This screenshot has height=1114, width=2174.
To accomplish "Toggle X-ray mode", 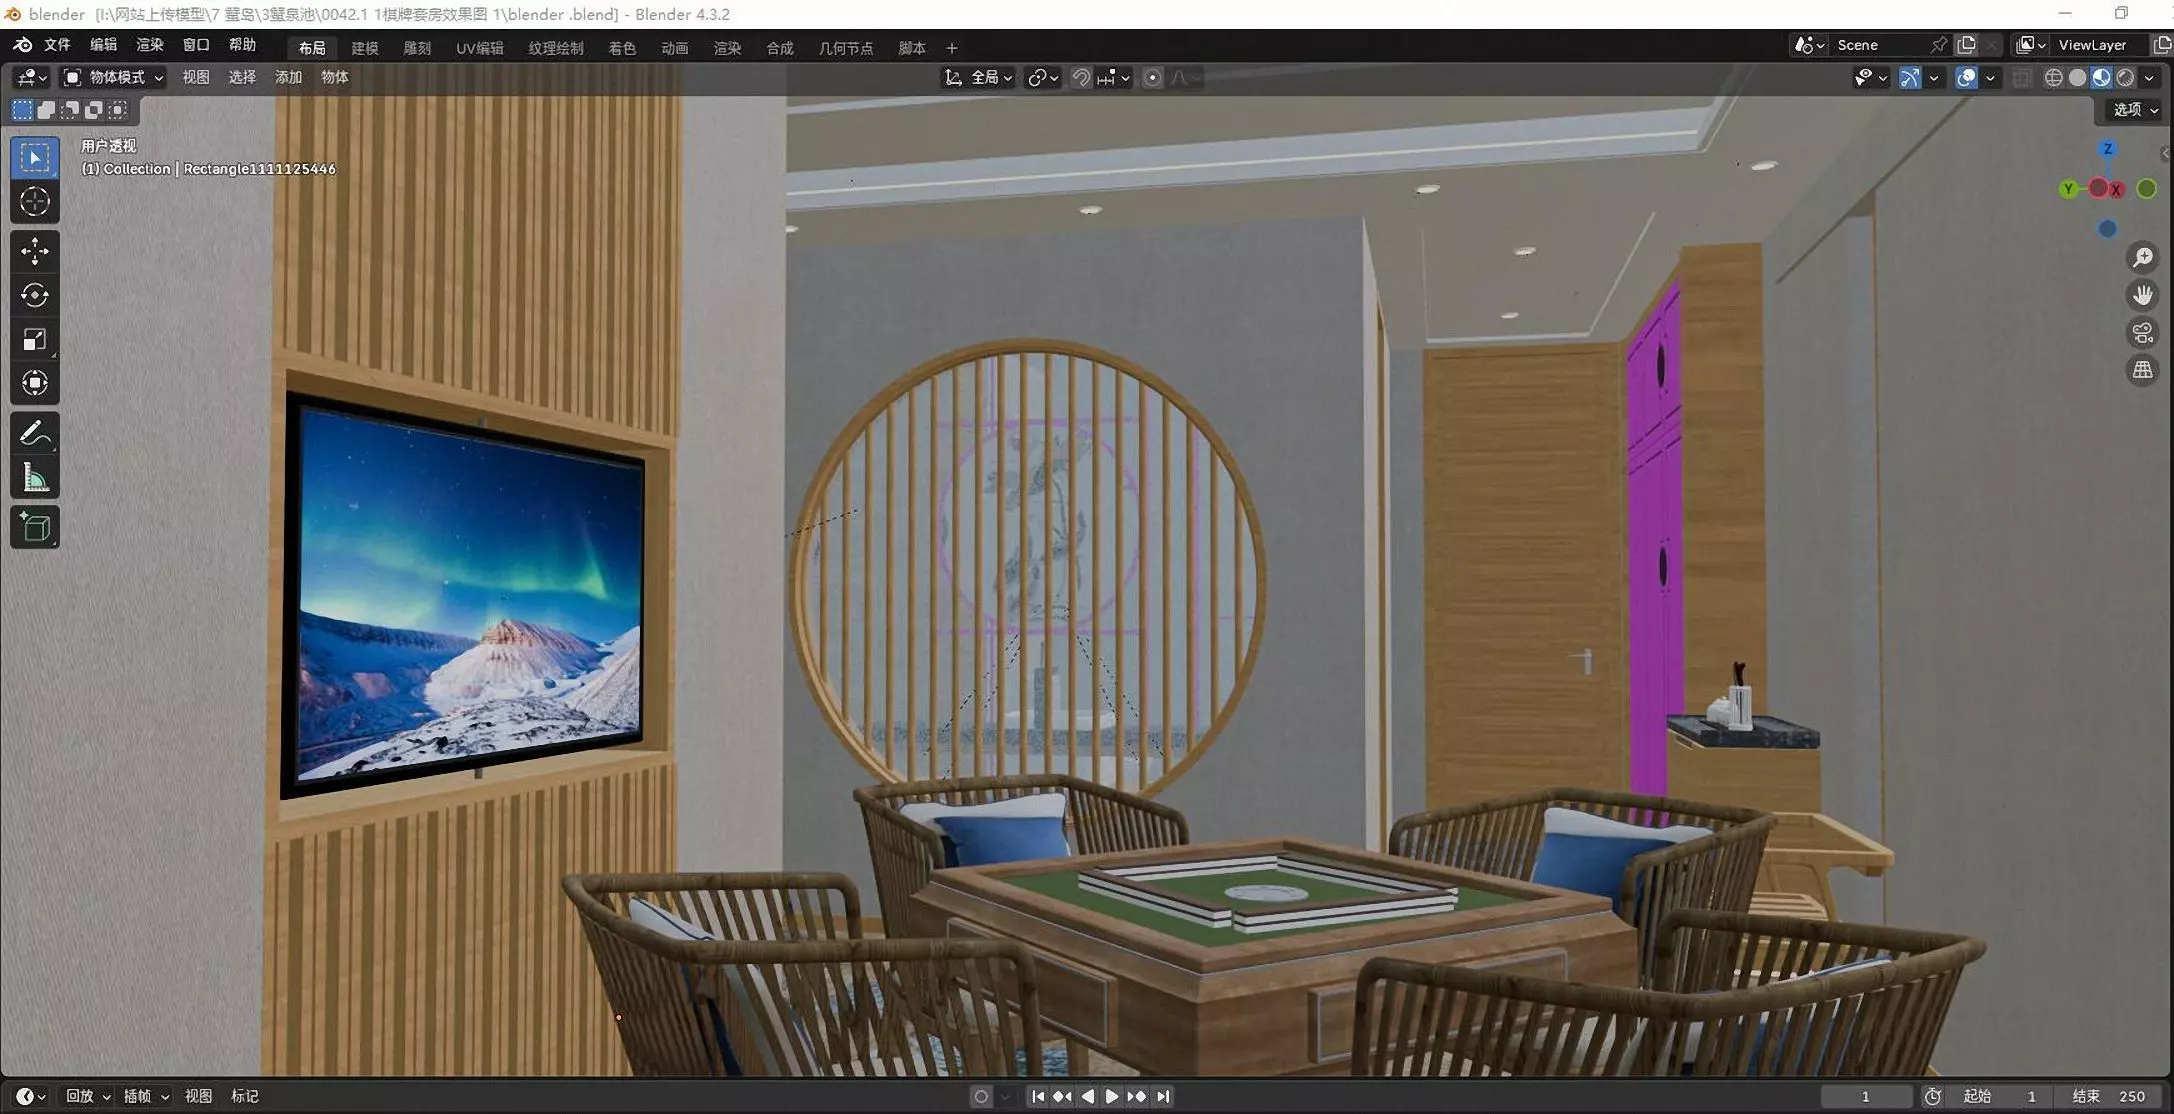I will tap(2021, 78).
